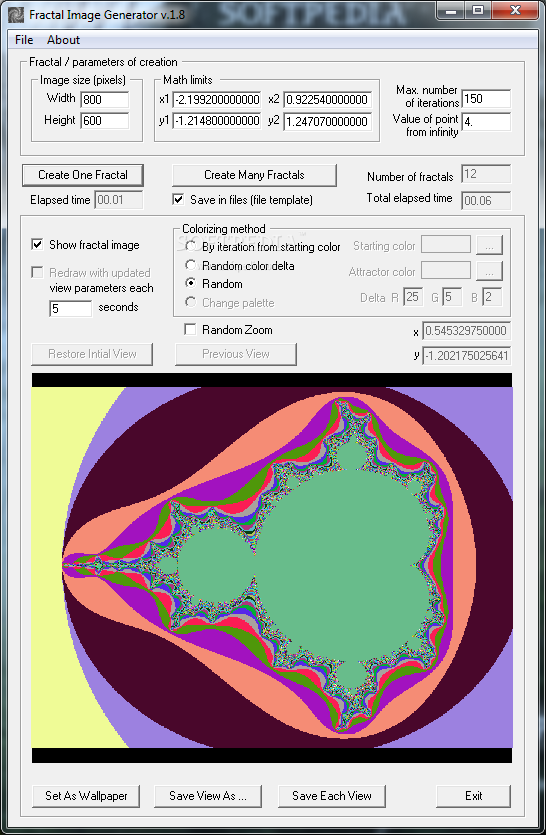546x835 pixels.
Task: Select By iteration from starting color option
Action: tap(191, 247)
